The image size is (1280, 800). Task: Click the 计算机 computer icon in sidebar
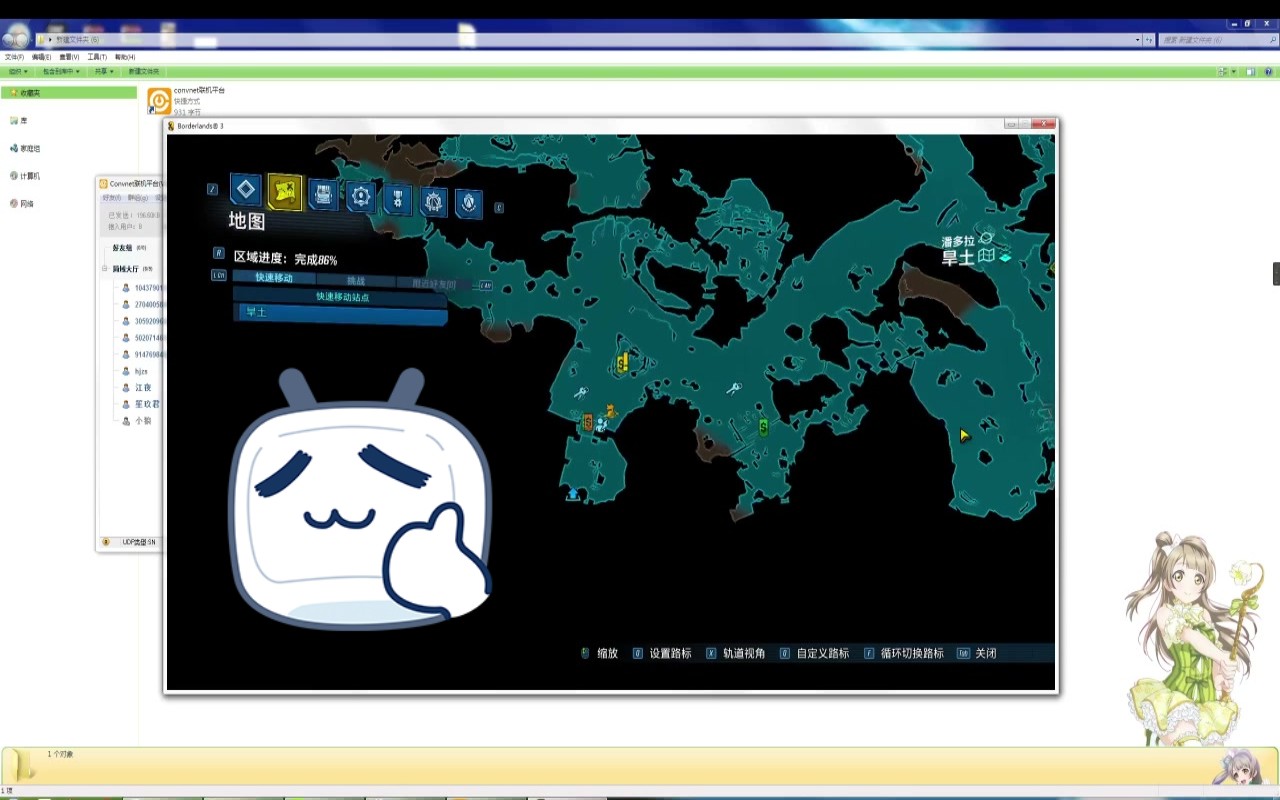click(x=13, y=176)
